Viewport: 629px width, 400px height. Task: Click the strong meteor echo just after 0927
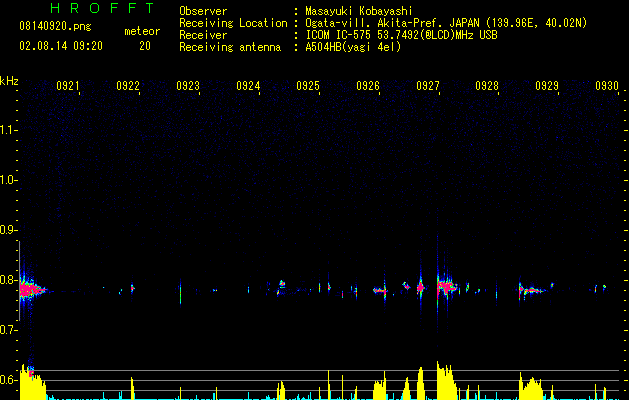coord(446,286)
